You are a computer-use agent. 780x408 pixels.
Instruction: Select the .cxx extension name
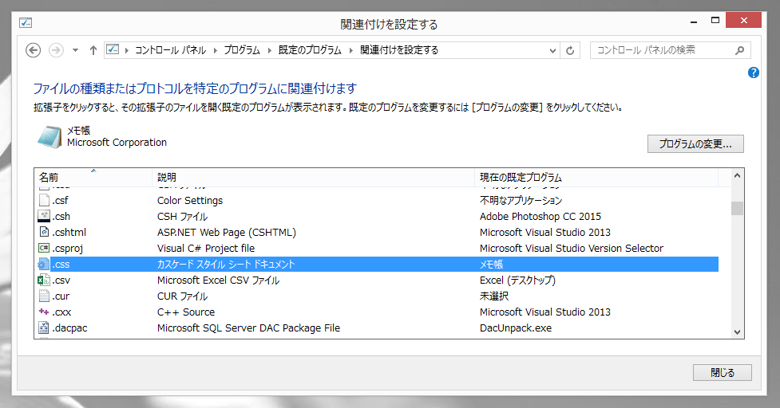62,312
